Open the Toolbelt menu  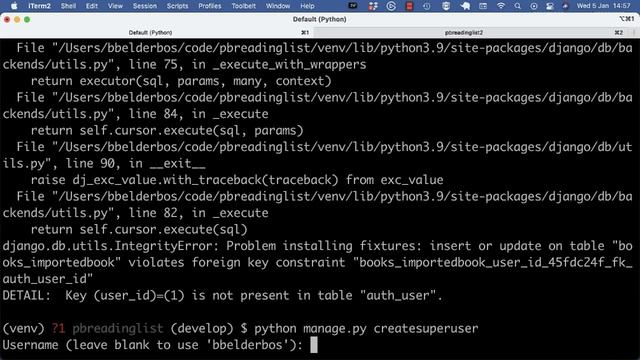(244, 6)
